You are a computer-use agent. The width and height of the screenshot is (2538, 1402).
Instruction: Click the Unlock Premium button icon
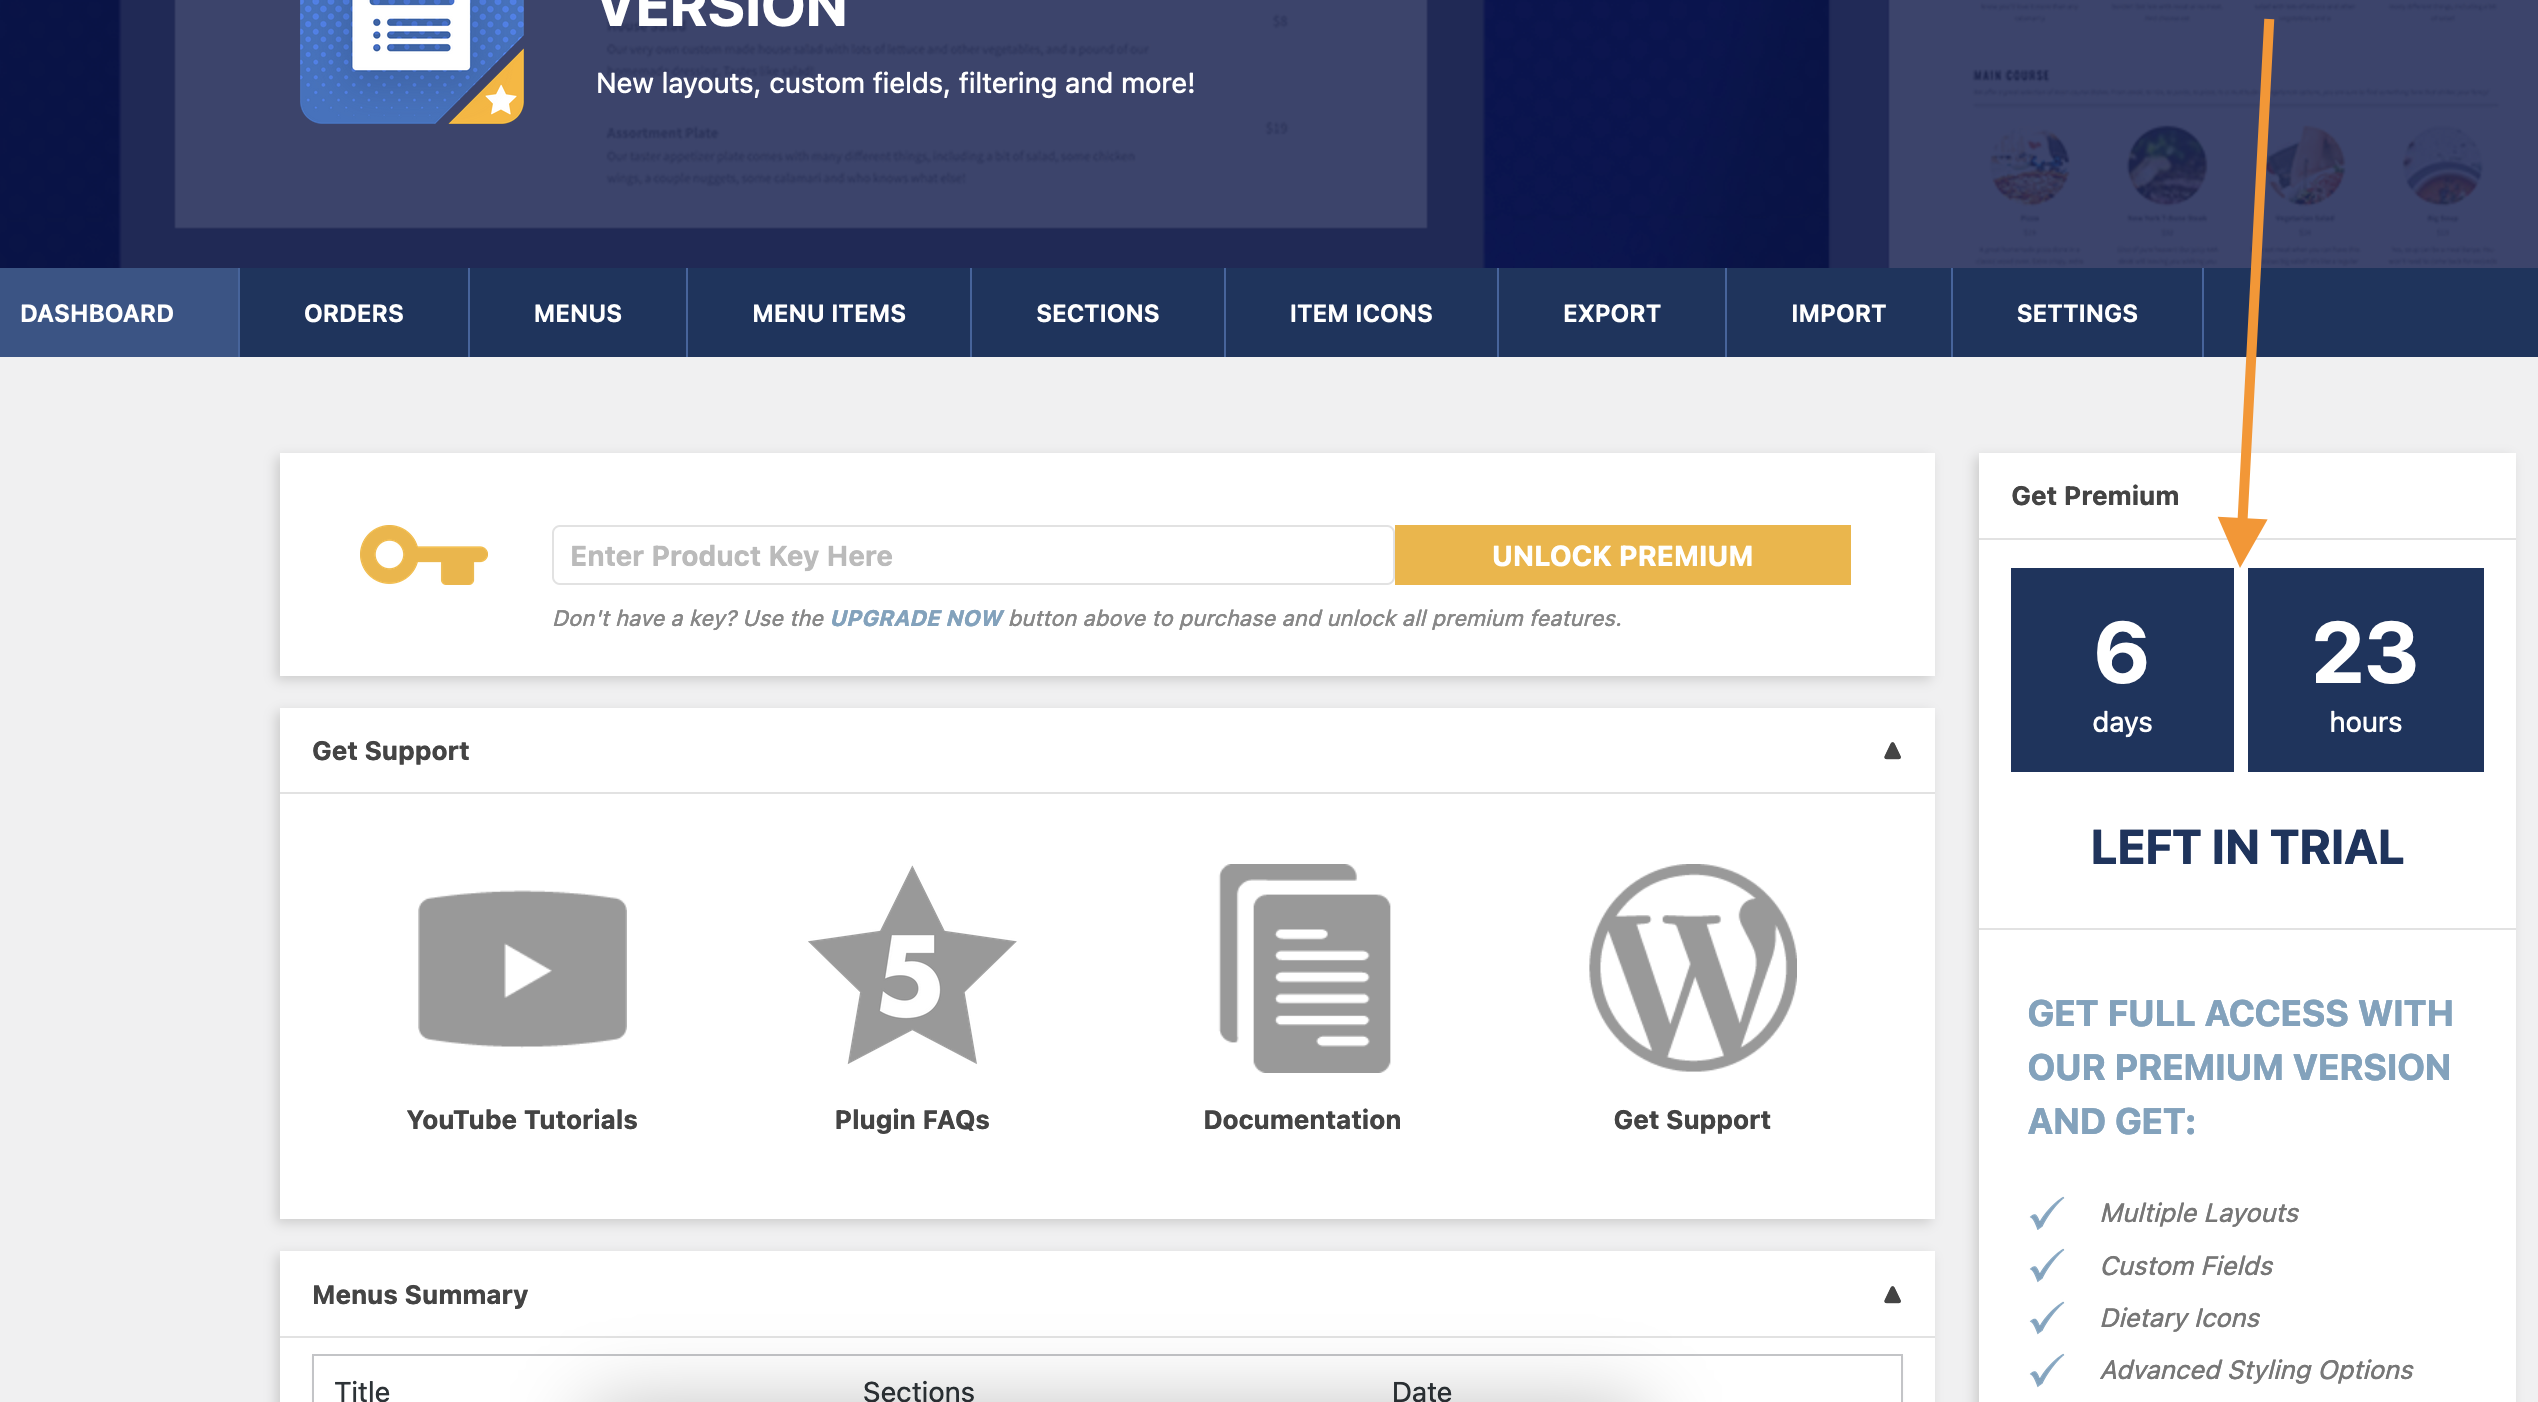click(1621, 554)
